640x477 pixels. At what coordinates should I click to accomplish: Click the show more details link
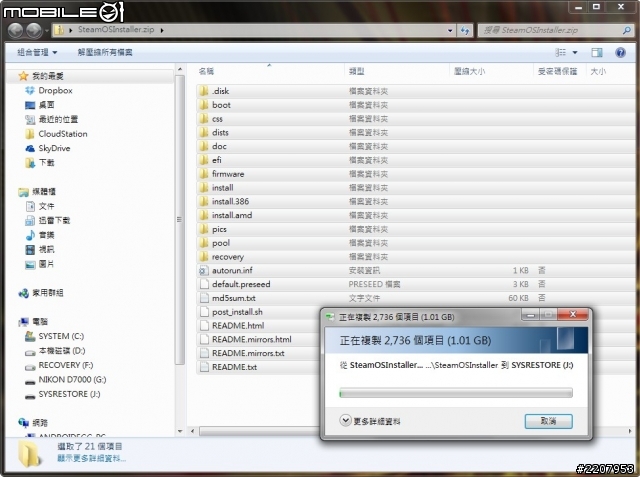(91, 459)
